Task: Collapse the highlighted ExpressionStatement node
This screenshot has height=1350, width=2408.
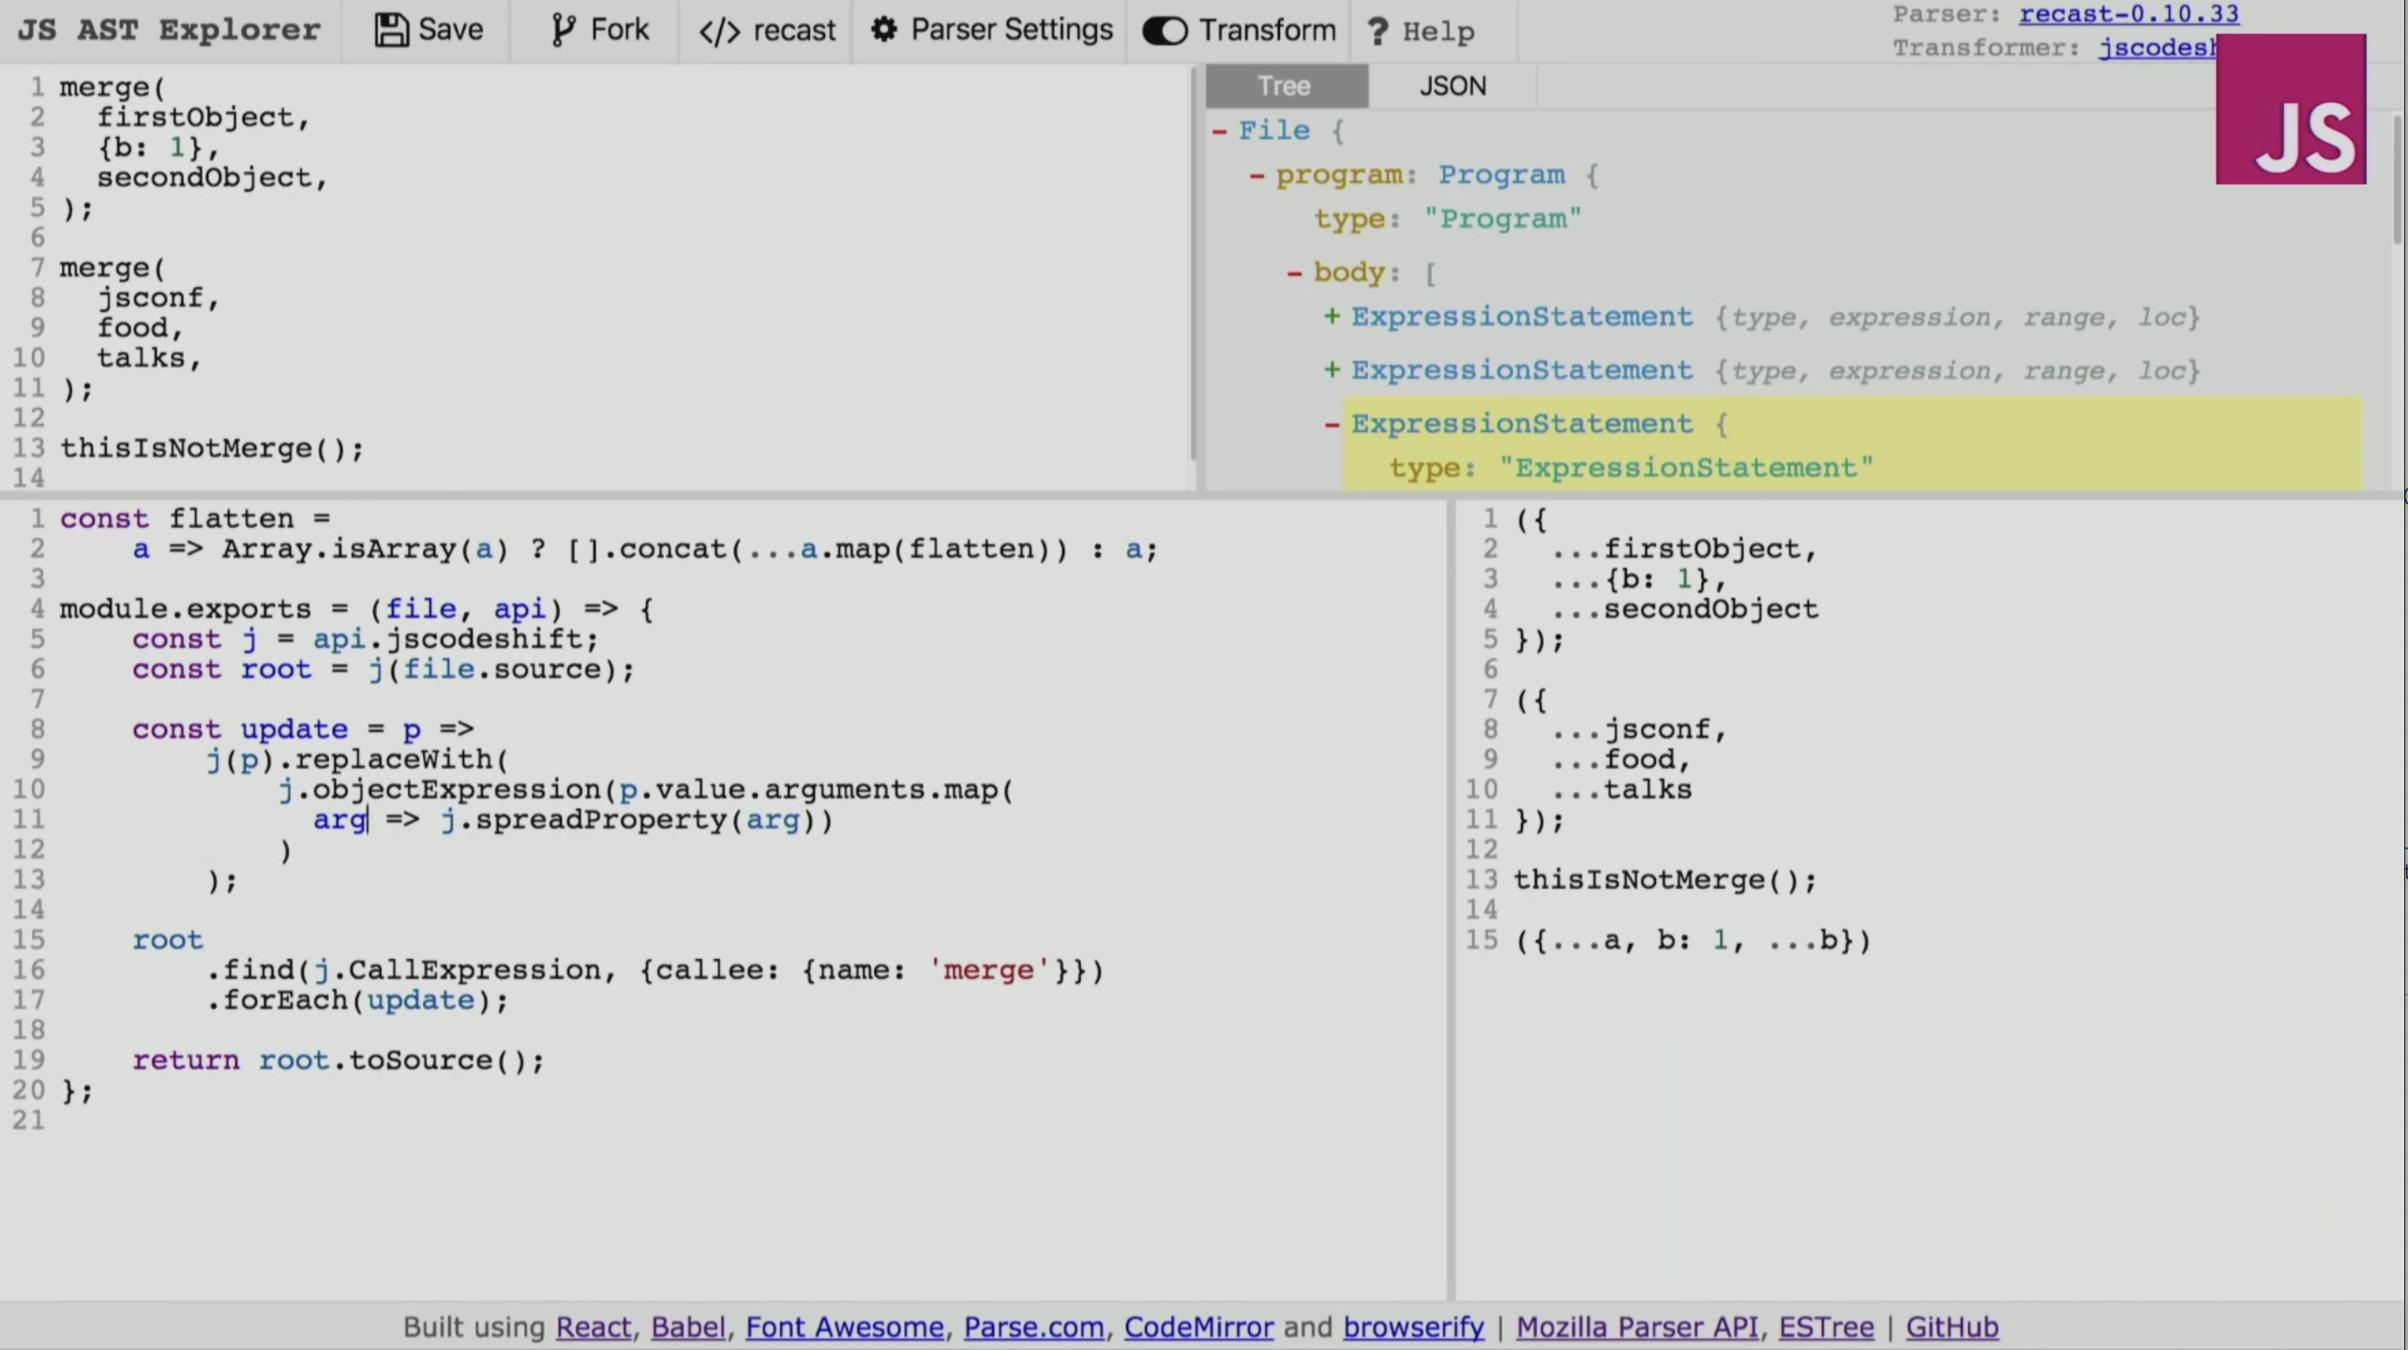Action: pyautogui.click(x=1331, y=424)
